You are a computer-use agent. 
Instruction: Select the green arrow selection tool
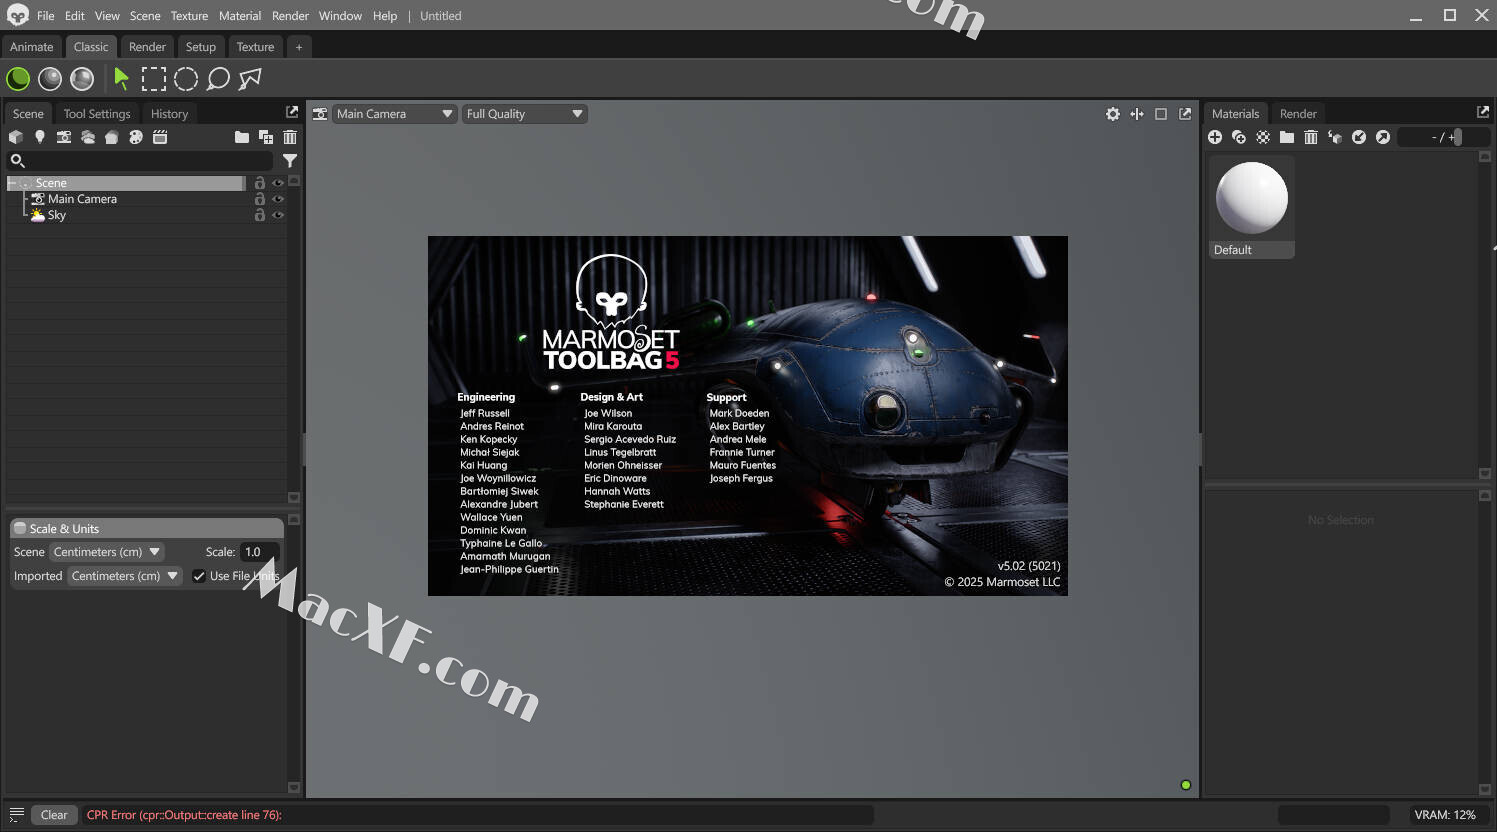121,78
